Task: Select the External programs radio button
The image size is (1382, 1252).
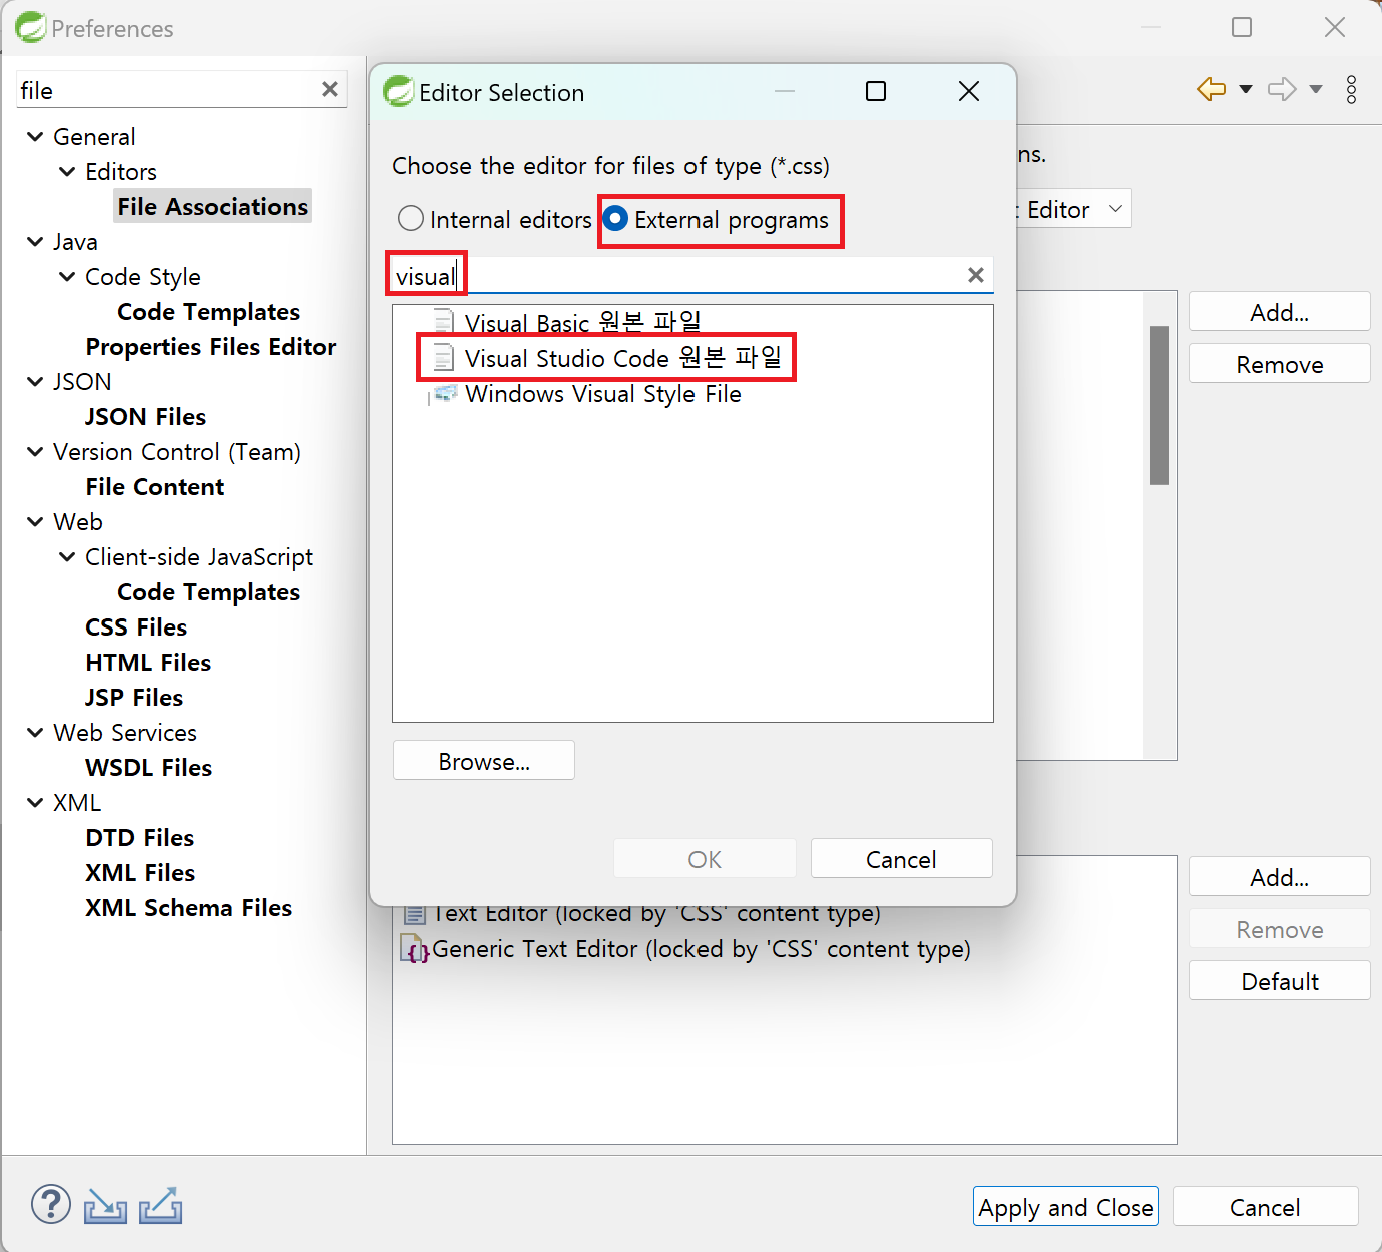Action: click(x=616, y=218)
